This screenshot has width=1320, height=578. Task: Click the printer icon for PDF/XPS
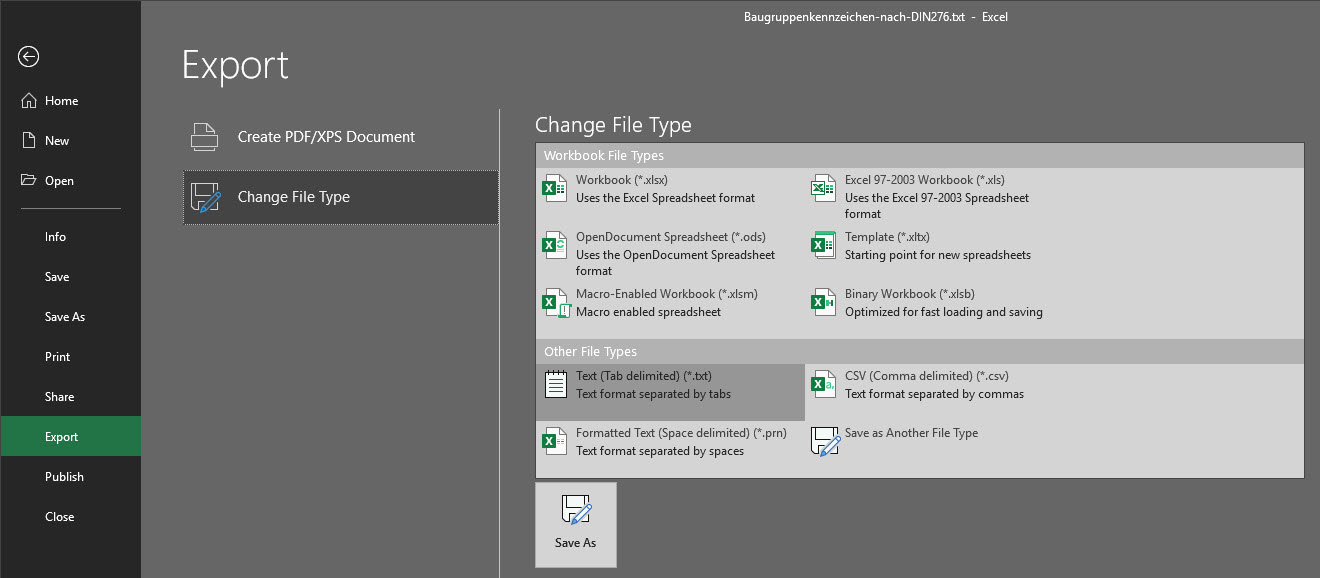coord(205,137)
